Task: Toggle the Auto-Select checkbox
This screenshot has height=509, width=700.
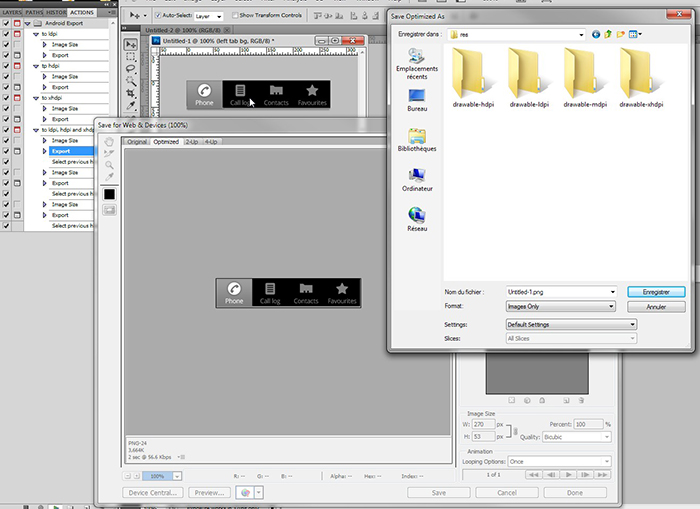Action: click(x=157, y=16)
